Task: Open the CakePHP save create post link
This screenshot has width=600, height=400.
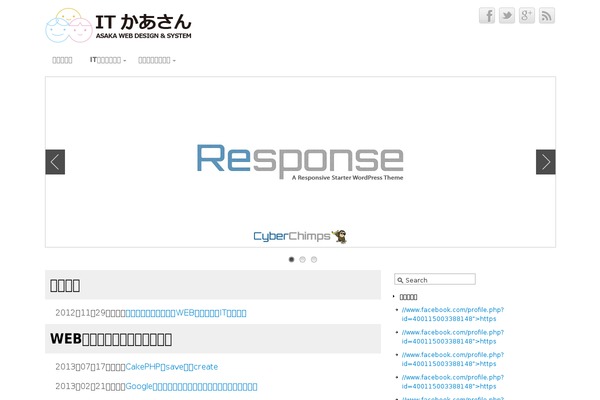Action: (172, 367)
